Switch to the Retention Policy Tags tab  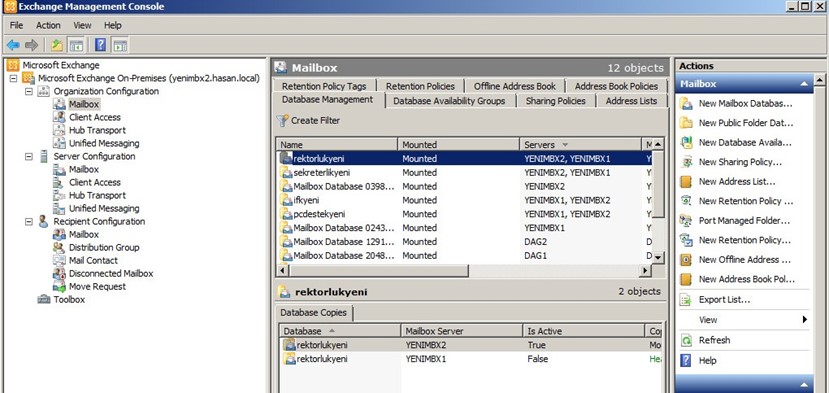324,86
